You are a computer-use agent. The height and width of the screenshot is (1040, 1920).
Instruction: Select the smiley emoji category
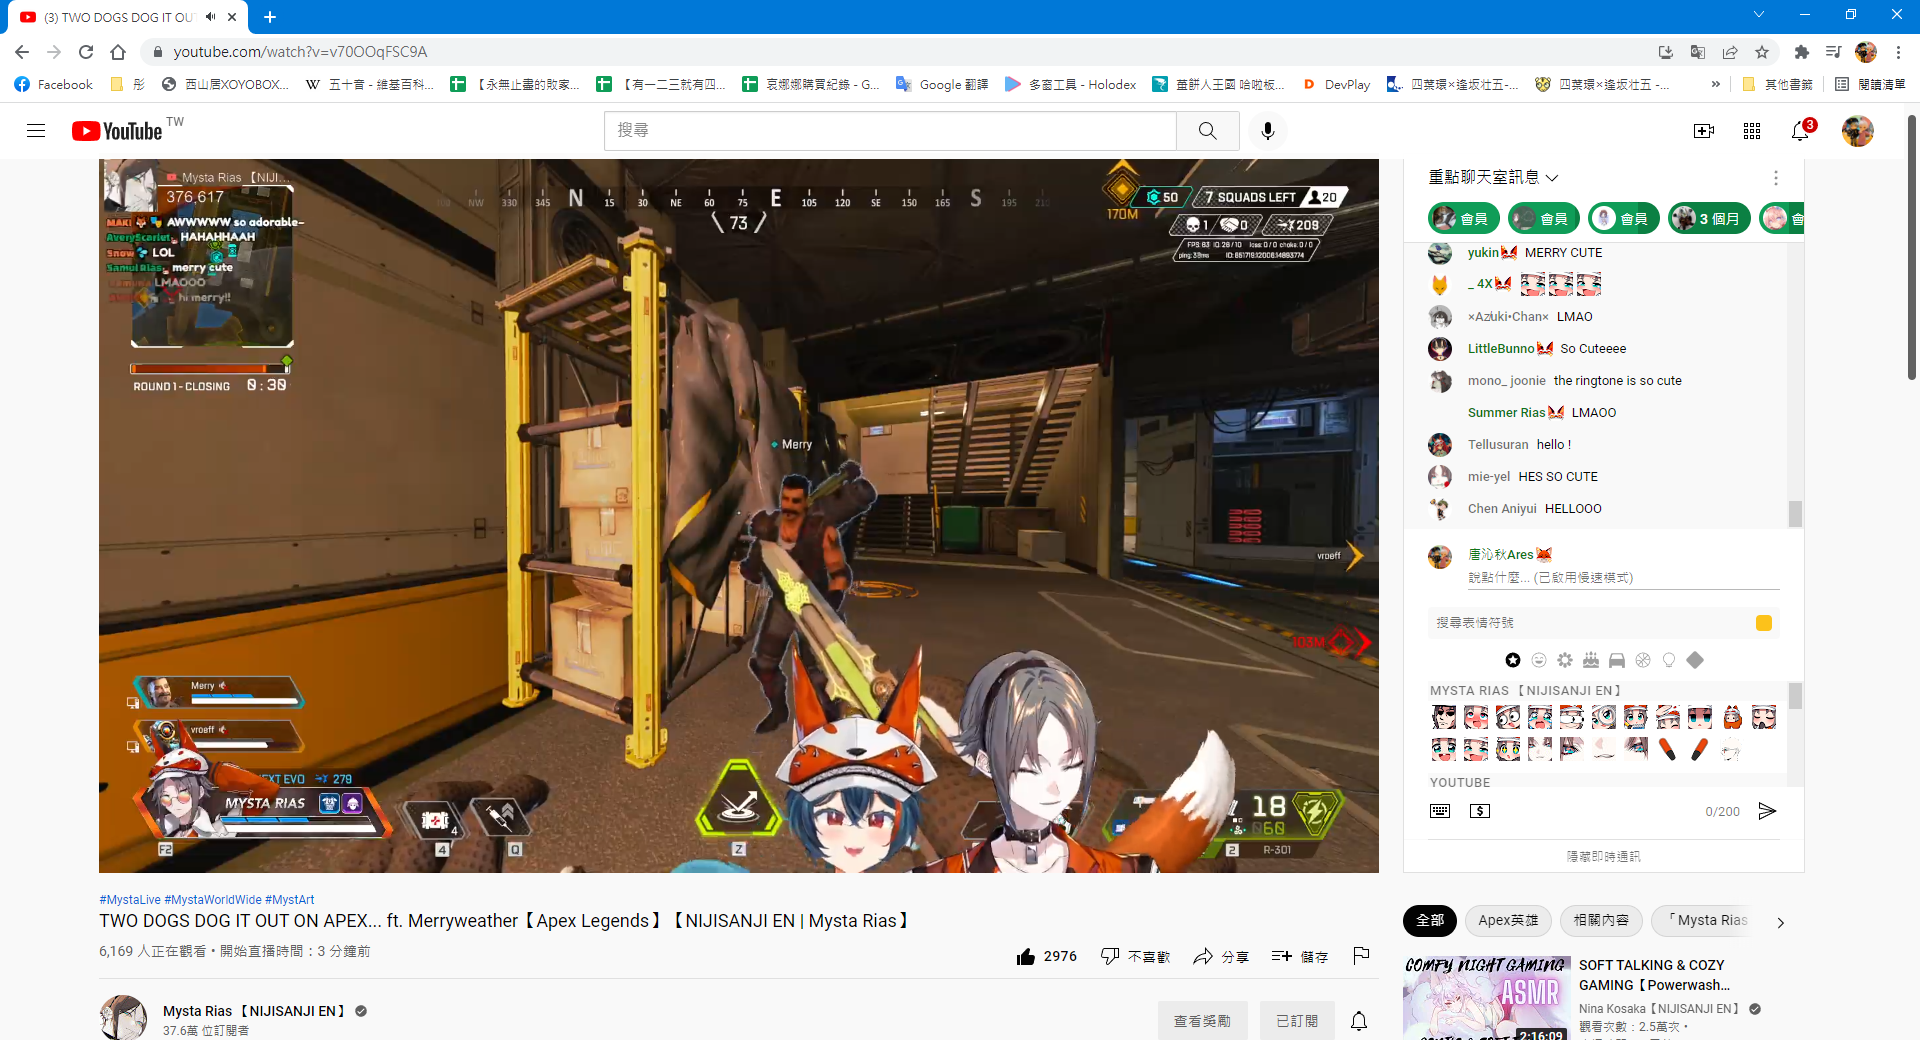pos(1539,660)
